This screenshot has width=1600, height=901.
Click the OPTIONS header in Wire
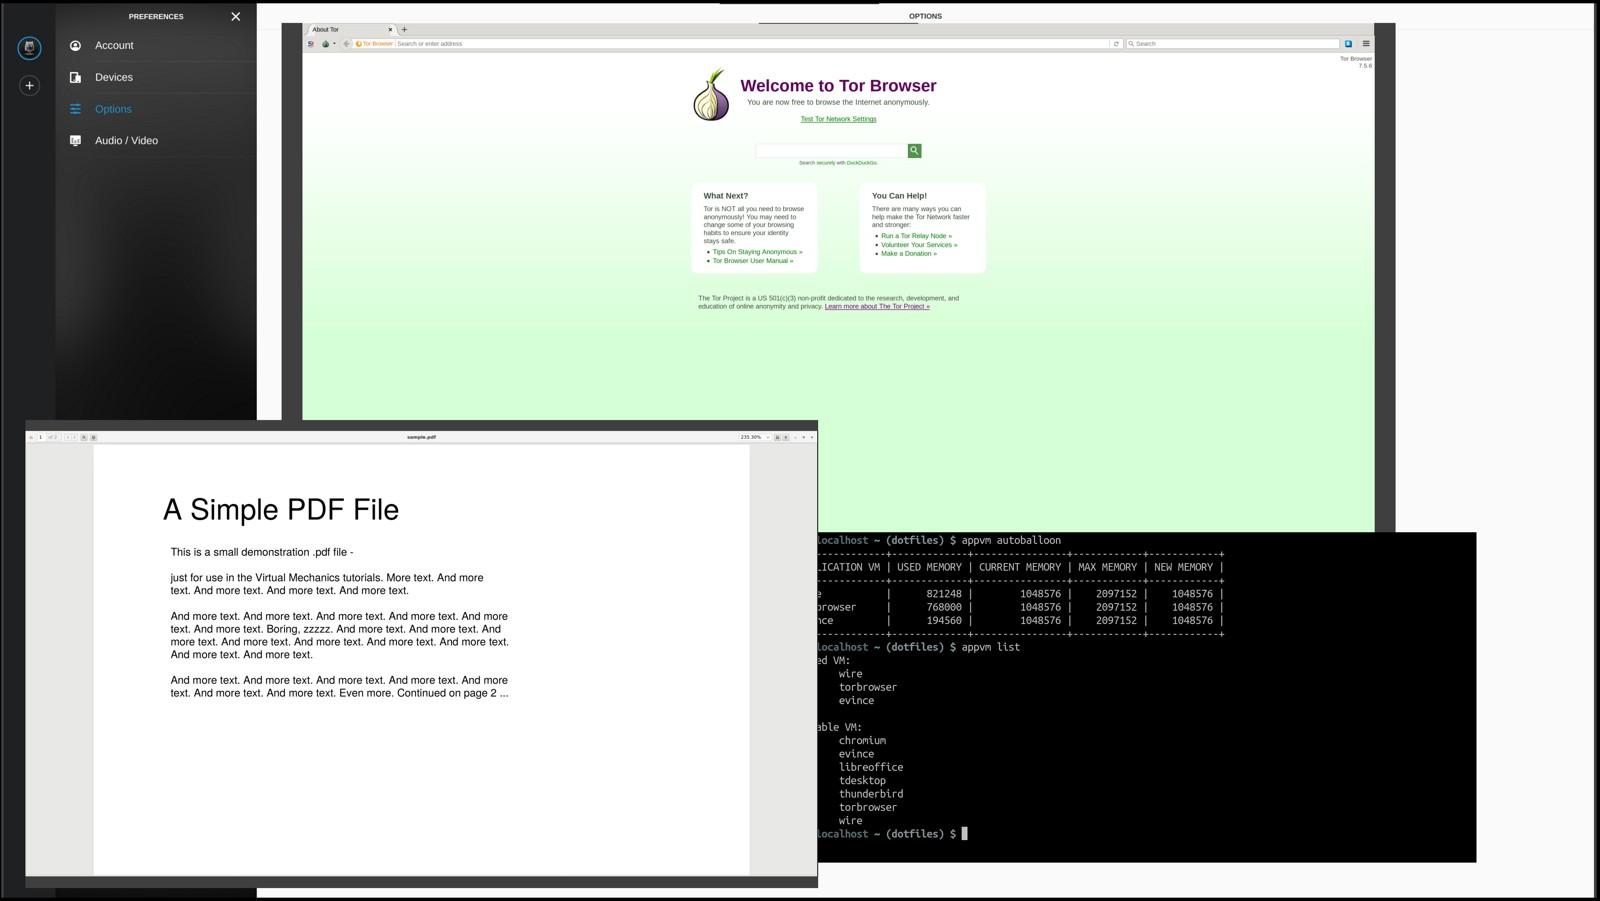click(925, 16)
